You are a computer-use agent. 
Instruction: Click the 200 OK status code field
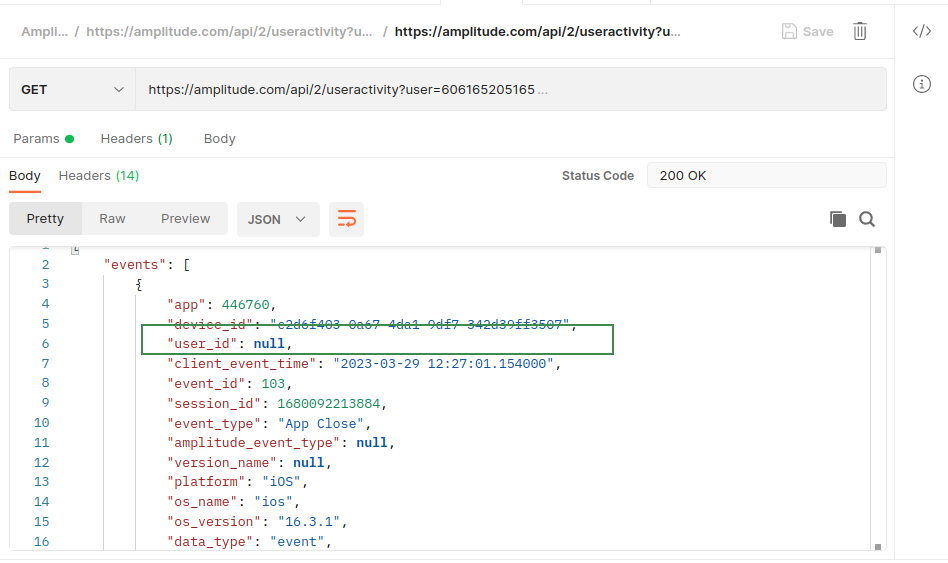(767, 175)
